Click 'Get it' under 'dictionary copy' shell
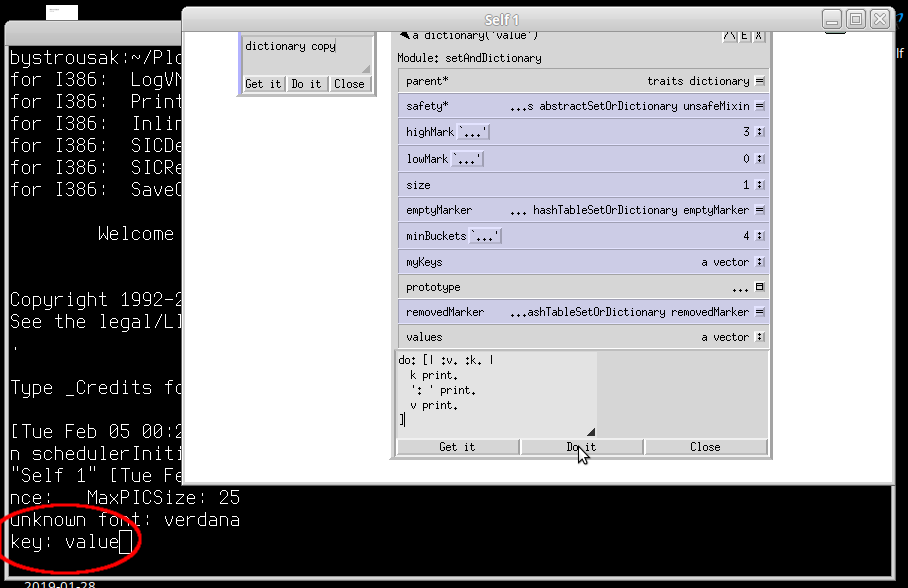The image size is (908, 588). 263,83
